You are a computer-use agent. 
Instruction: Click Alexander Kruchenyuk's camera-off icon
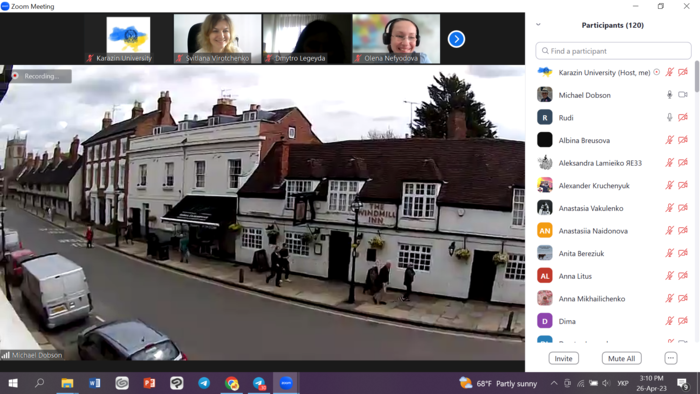683,185
